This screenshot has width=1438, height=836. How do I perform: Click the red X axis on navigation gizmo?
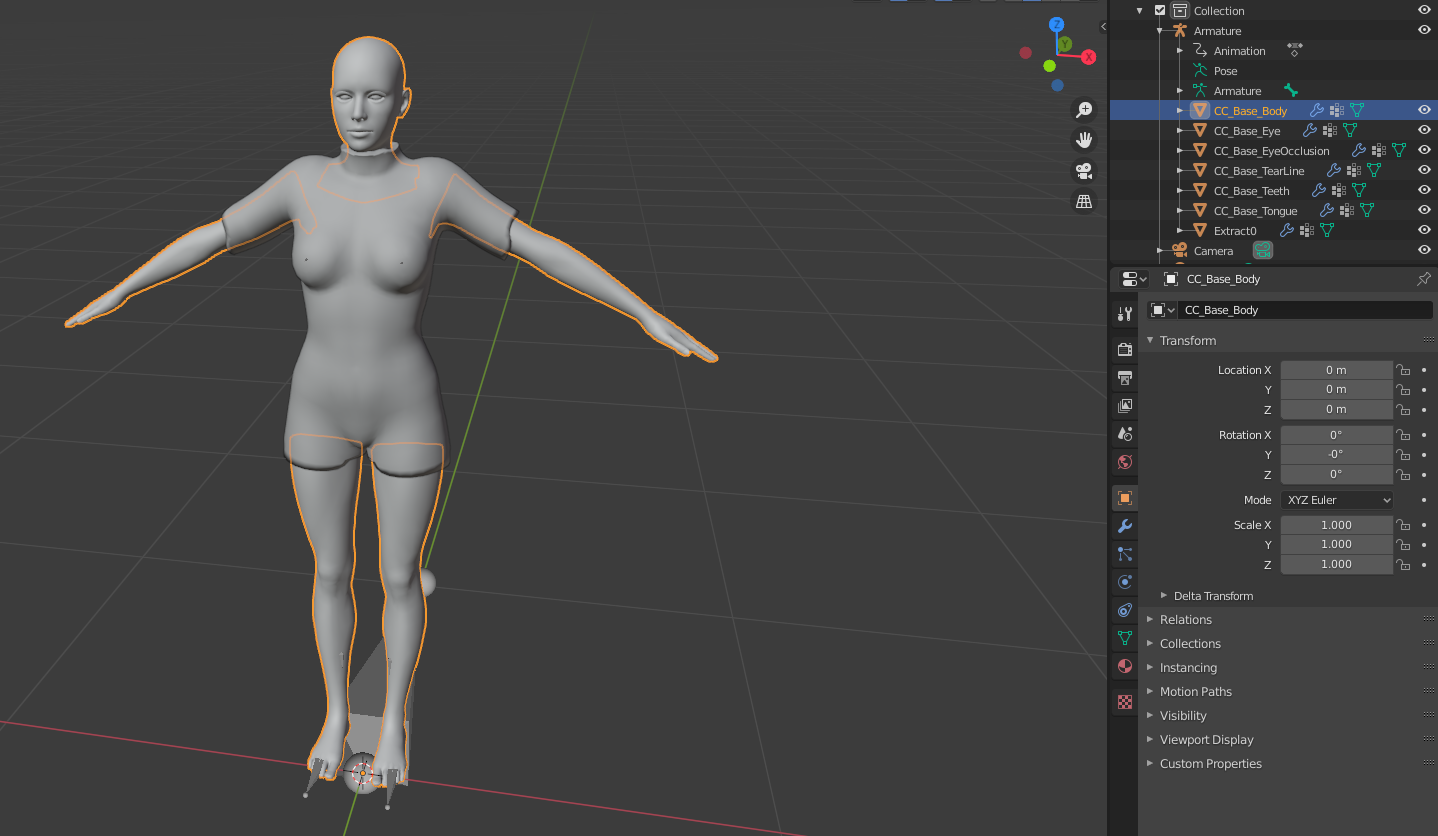pyautogui.click(x=1088, y=57)
